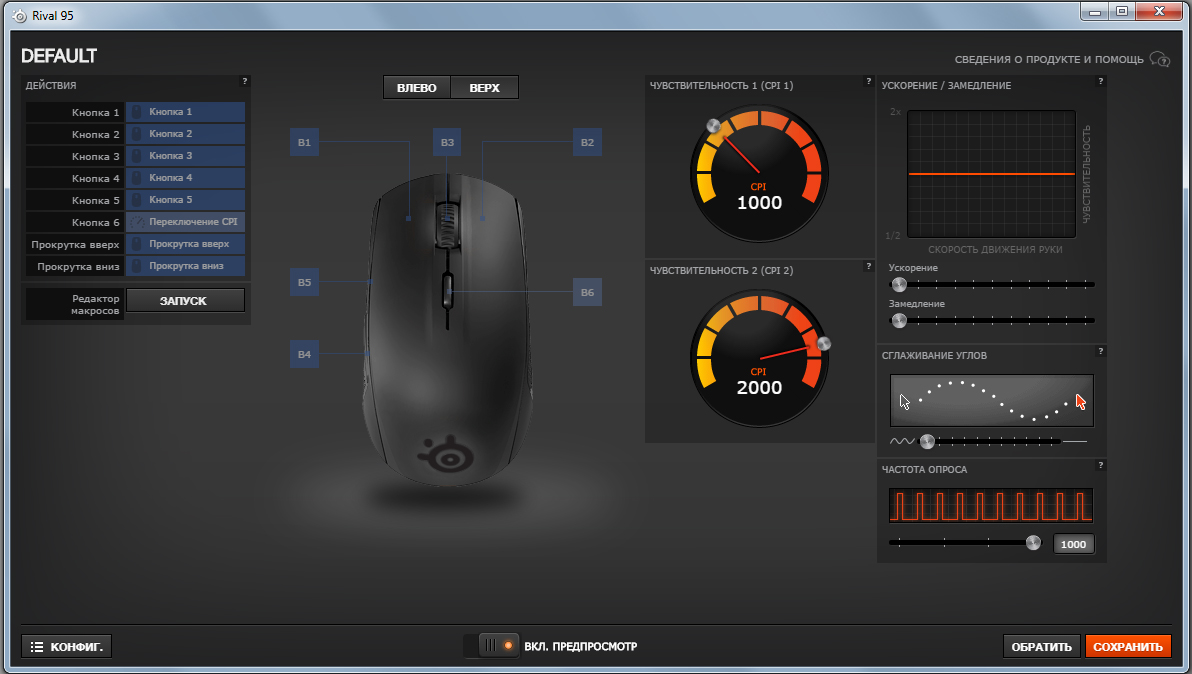This screenshot has width=1192, height=674.
Task: Click the product info chat bubble icon
Action: (1159, 59)
